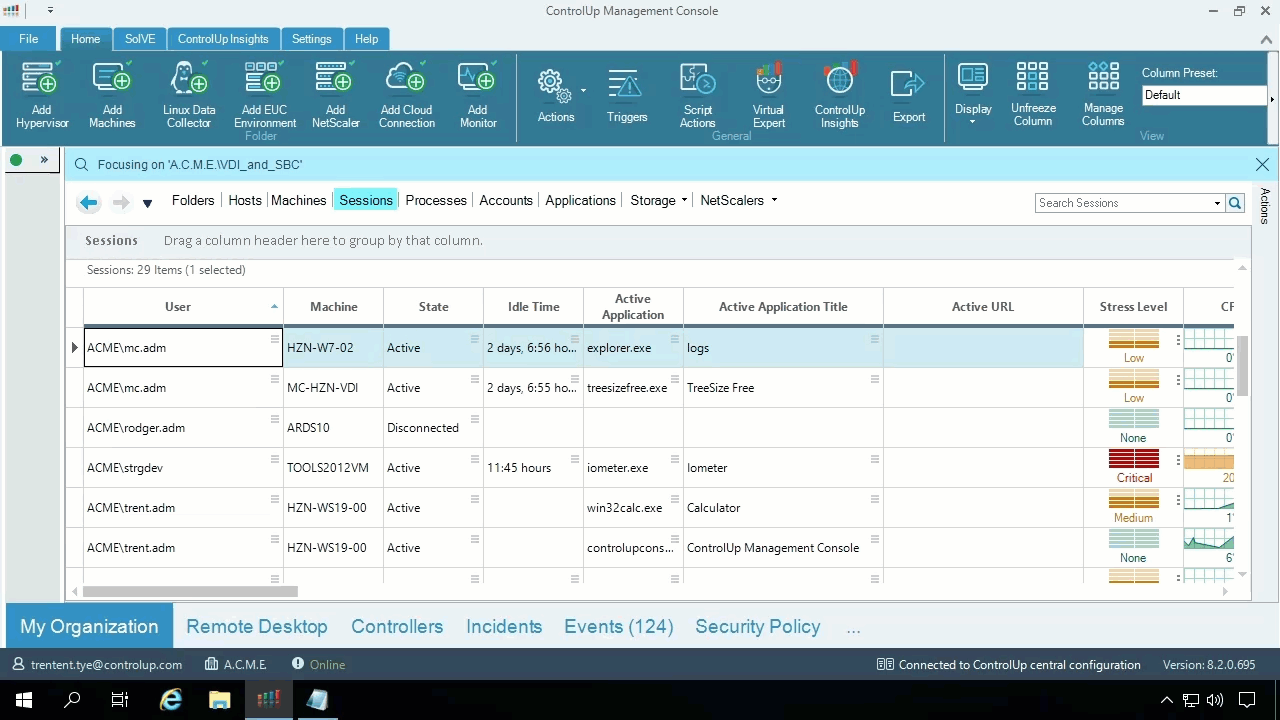Expand the left pane with double chevron
Image resolution: width=1280 pixels, height=720 pixels.
44,160
